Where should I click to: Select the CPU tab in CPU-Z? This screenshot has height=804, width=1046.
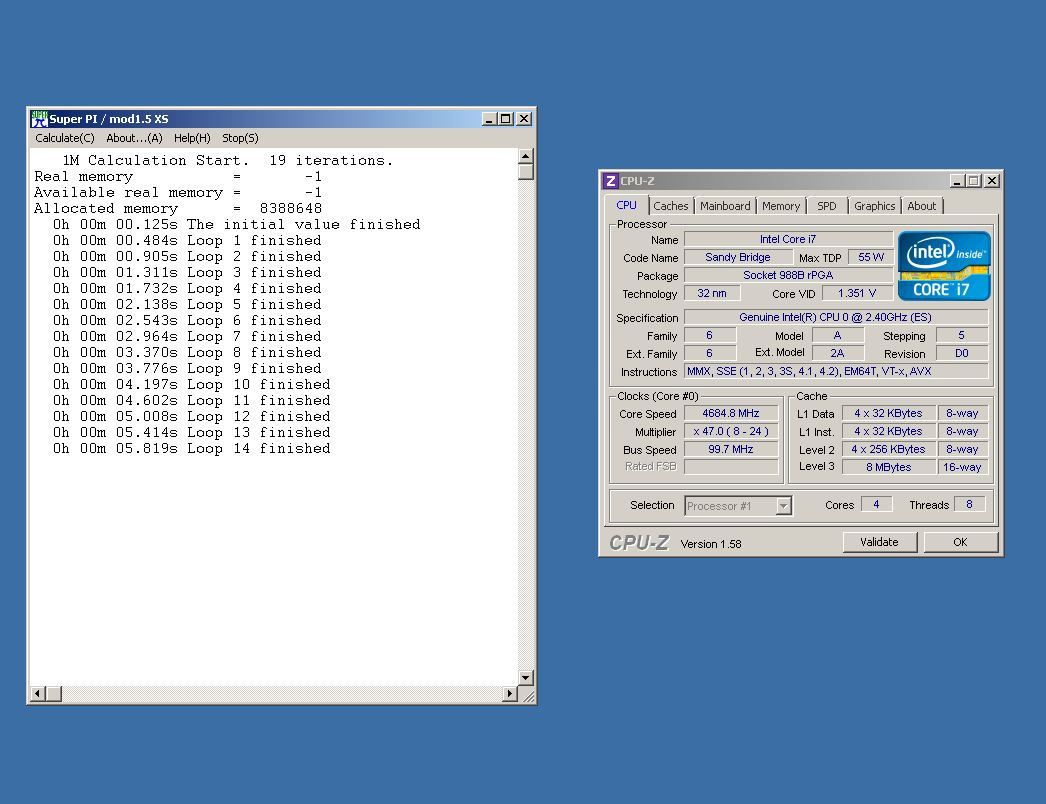(626, 206)
